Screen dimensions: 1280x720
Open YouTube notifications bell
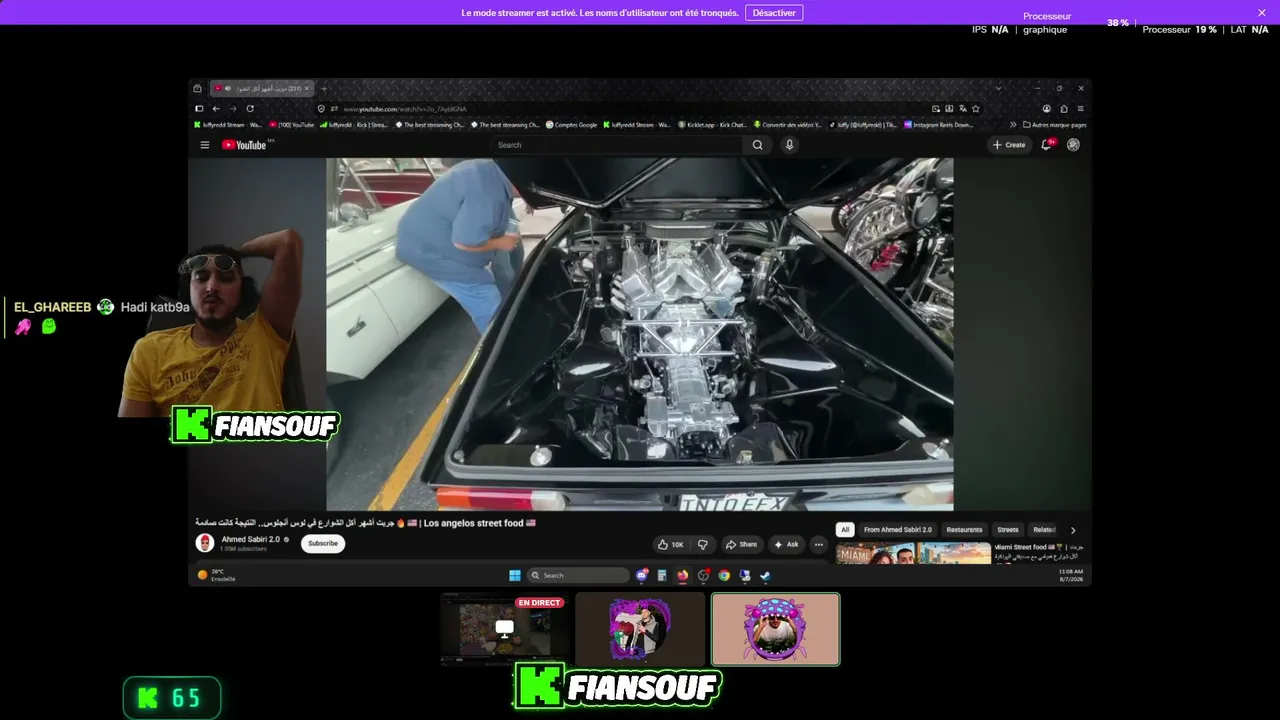pos(1047,145)
